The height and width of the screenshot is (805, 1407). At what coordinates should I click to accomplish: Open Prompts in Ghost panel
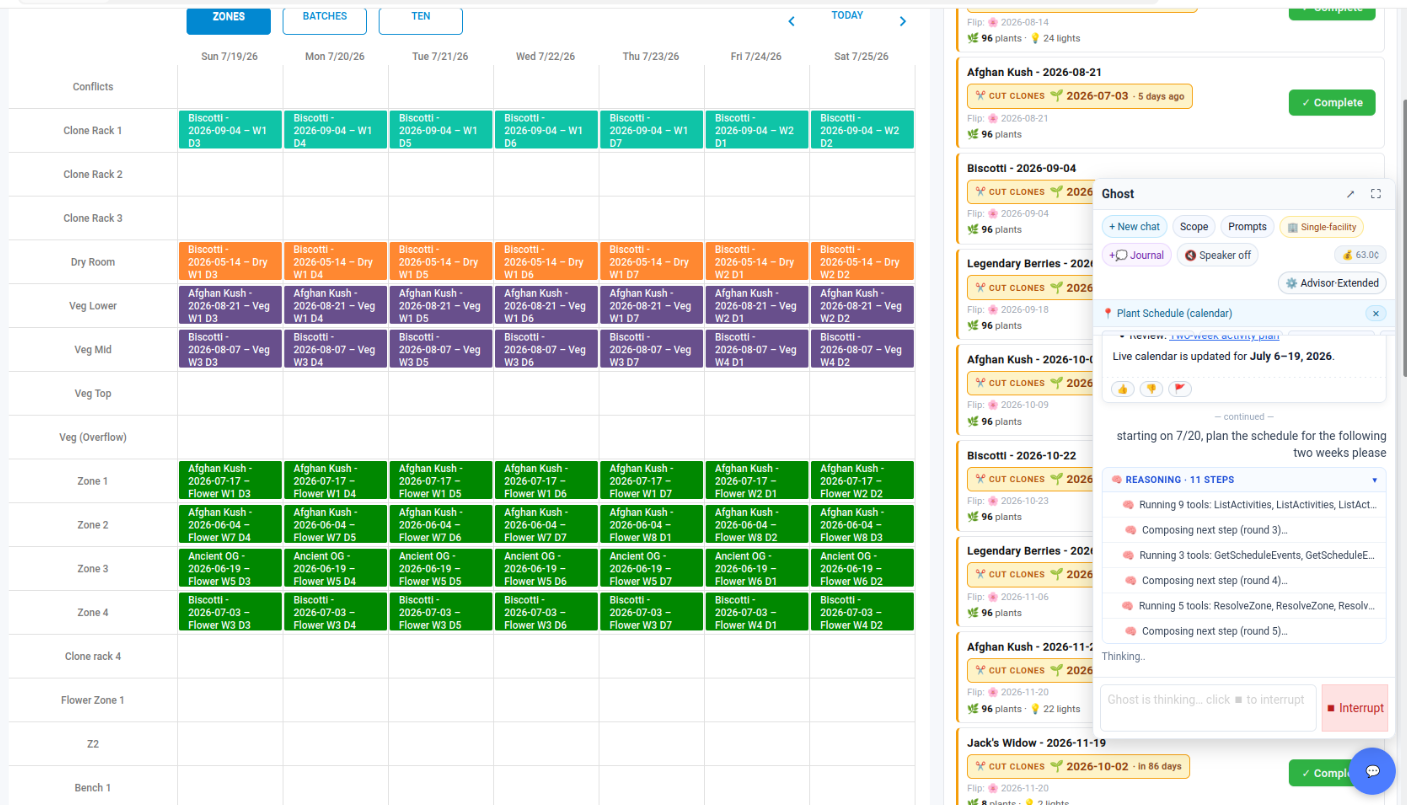(x=1247, y=227)
